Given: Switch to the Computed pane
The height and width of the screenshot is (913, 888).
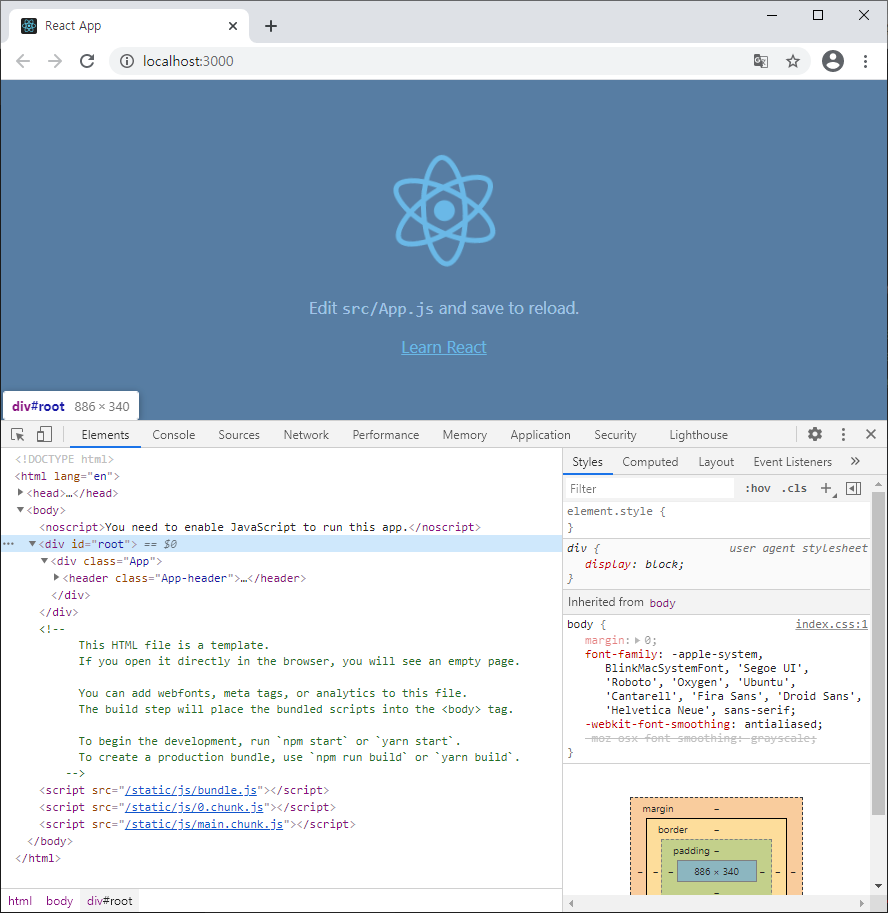Looking at the screenshot, I should pos(650,462).
